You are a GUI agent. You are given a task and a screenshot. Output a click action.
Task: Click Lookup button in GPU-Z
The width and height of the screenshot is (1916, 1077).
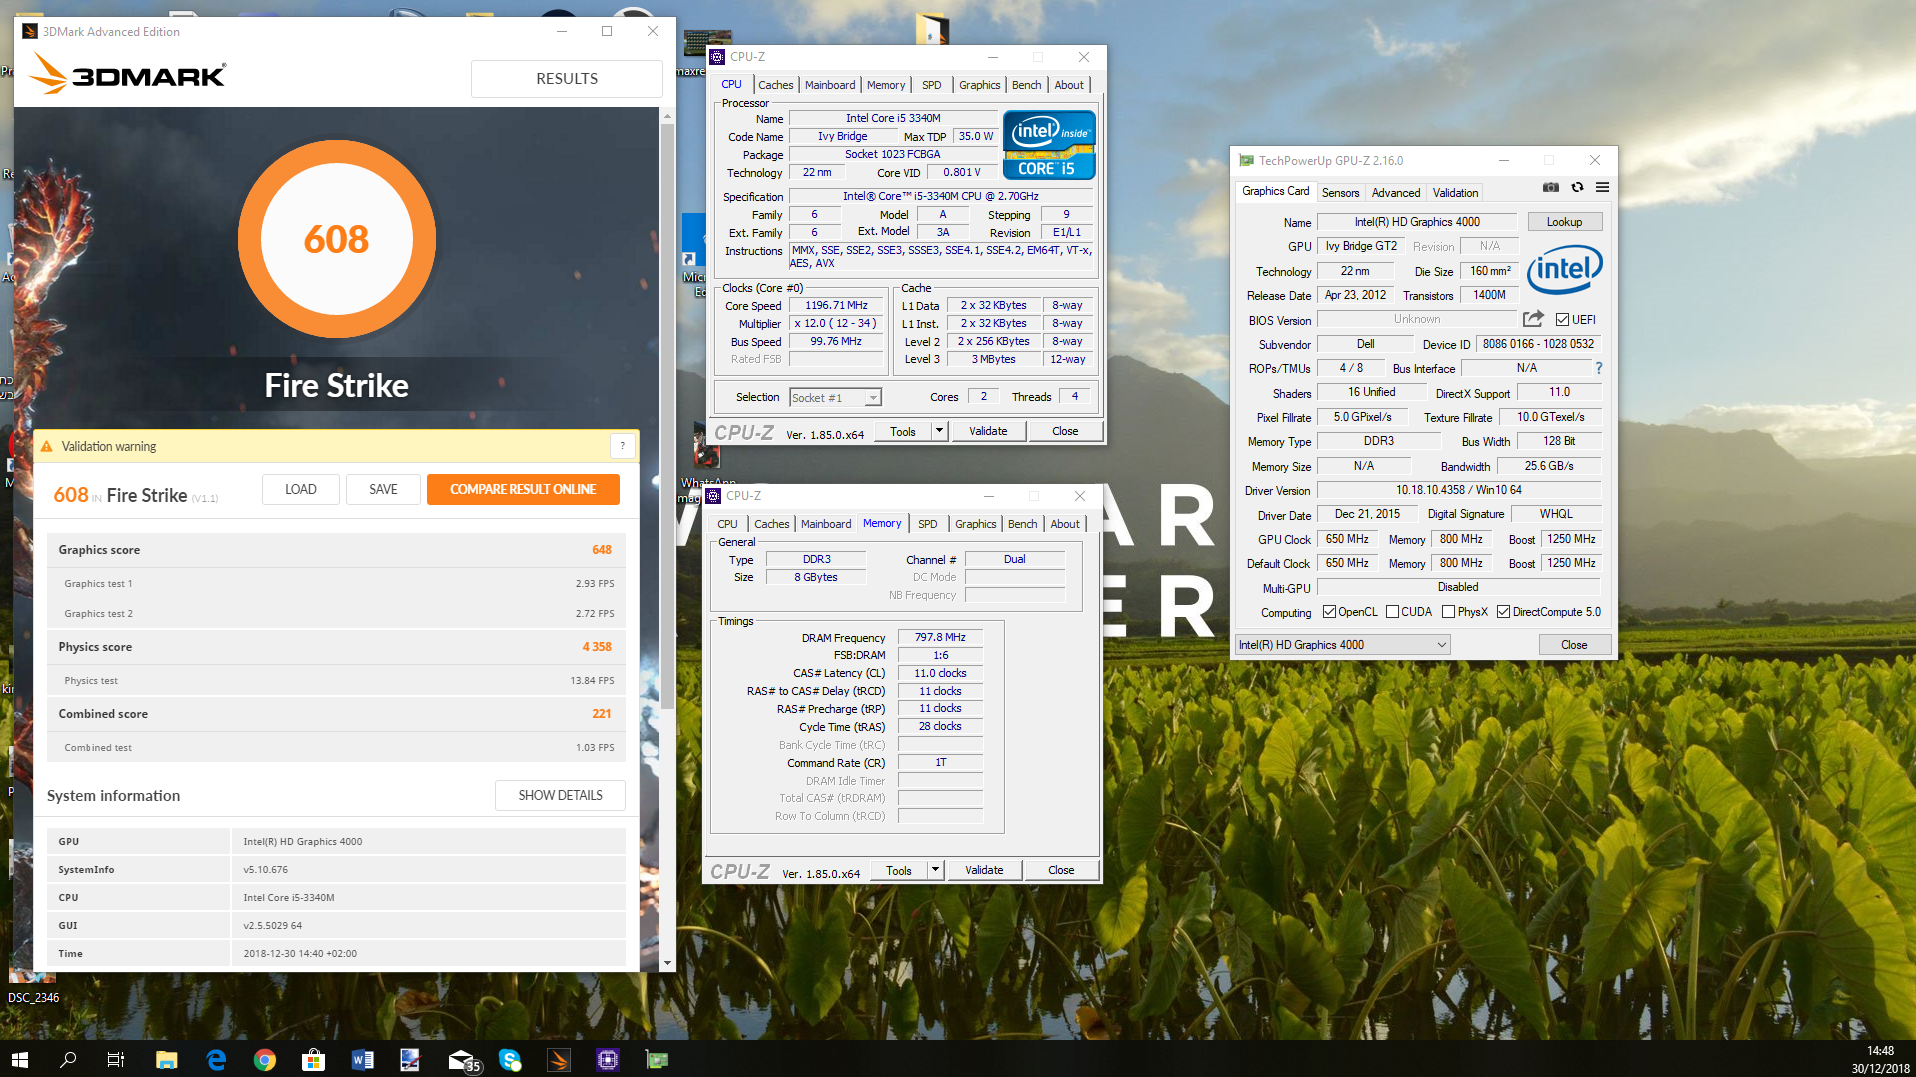[1564, 222]
